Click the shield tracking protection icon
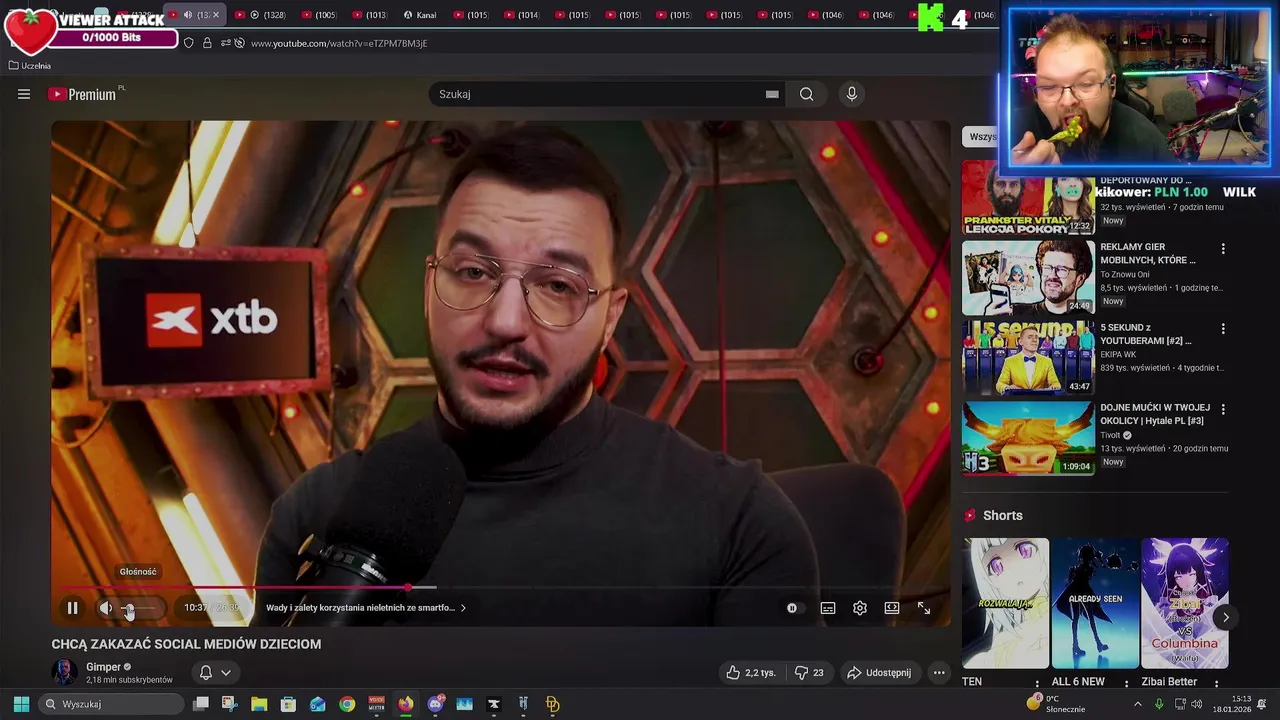 click(189, 43)
